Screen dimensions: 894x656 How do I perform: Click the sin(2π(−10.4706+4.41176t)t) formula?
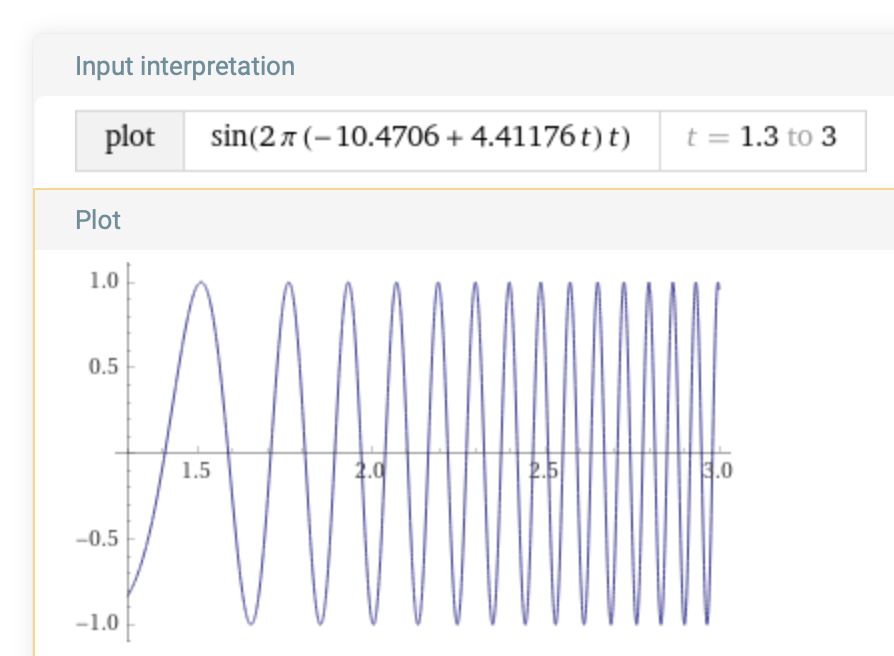(x=420, y=137)
